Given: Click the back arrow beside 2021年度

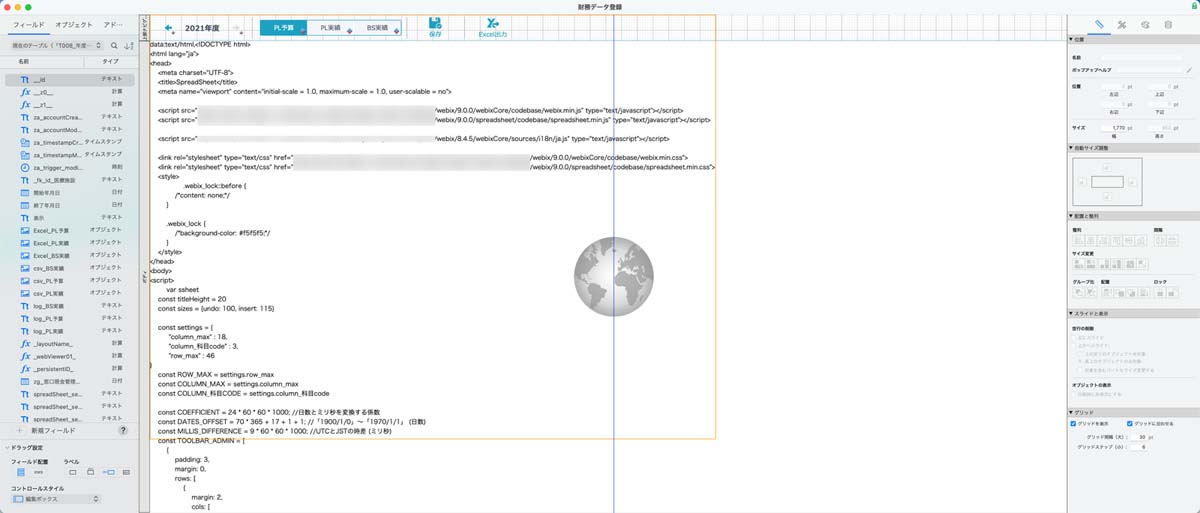Looking at the screenshot, I should 169,28.
